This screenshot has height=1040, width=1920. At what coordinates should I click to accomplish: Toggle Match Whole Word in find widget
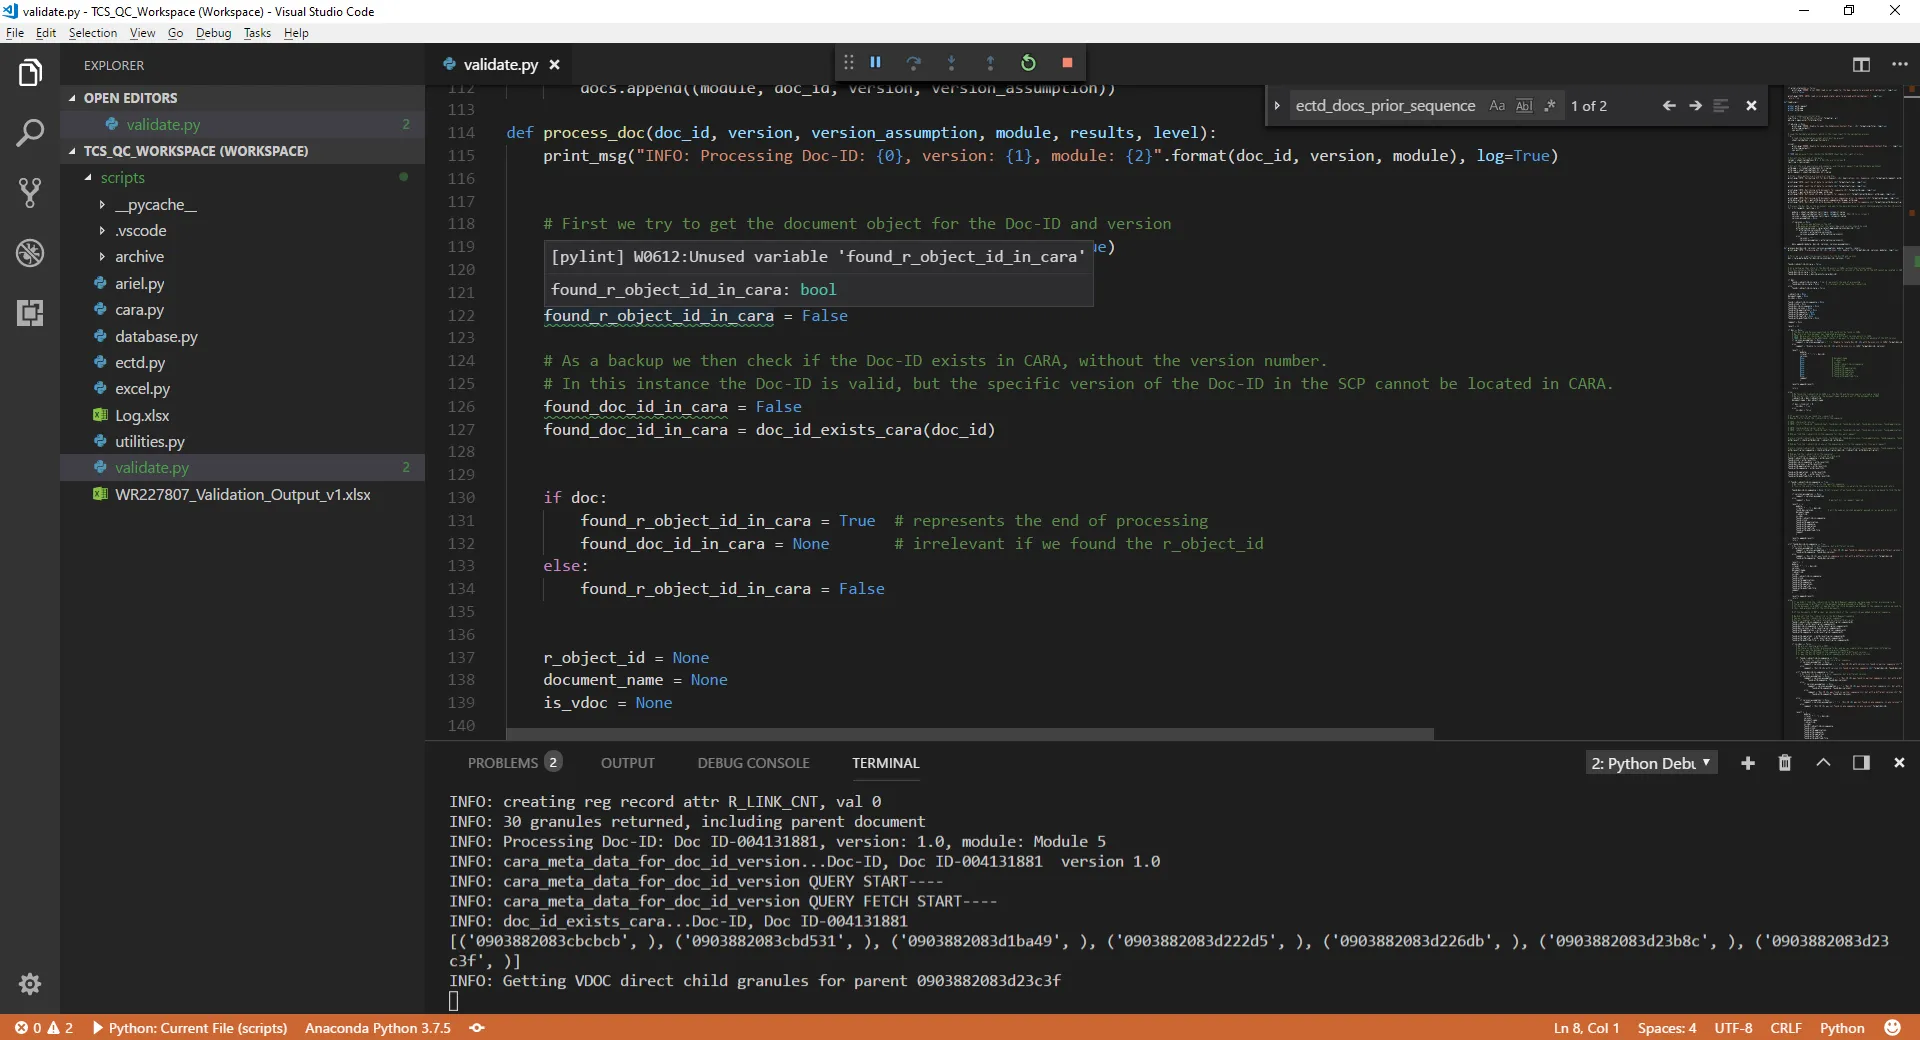tap(1523, 106)
